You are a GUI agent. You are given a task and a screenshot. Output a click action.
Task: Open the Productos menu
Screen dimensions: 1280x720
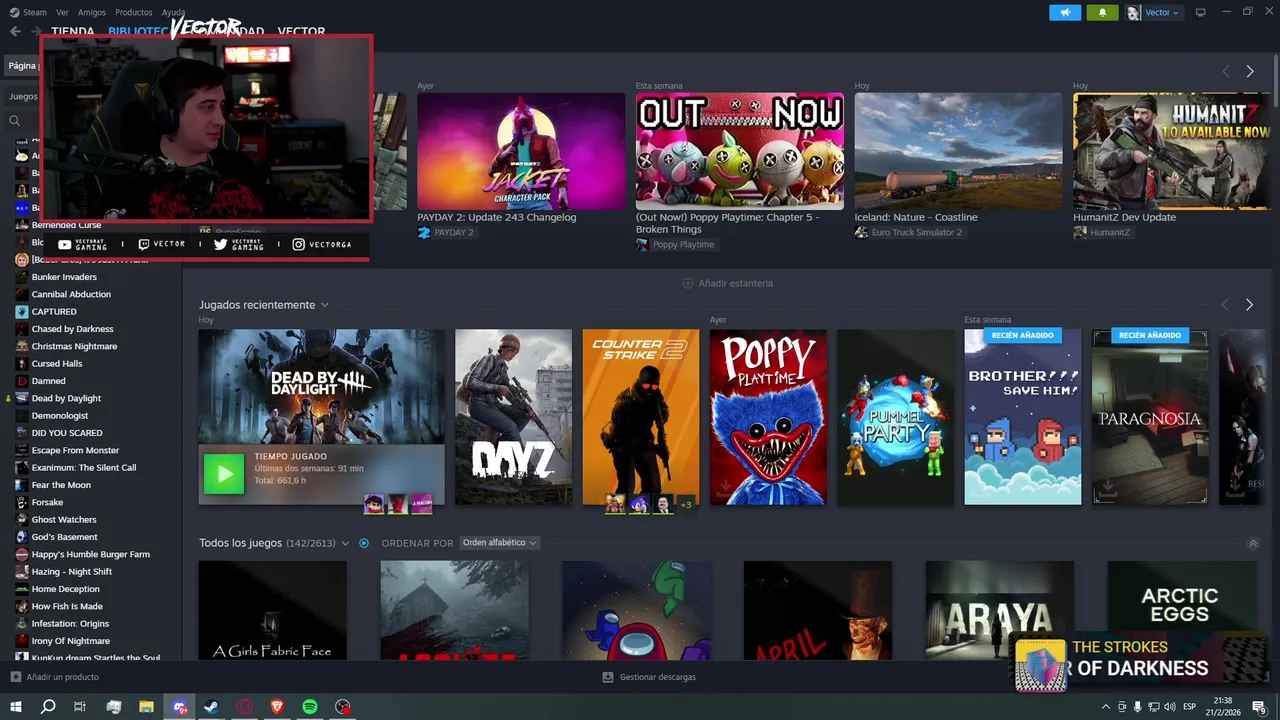(134, 12)
